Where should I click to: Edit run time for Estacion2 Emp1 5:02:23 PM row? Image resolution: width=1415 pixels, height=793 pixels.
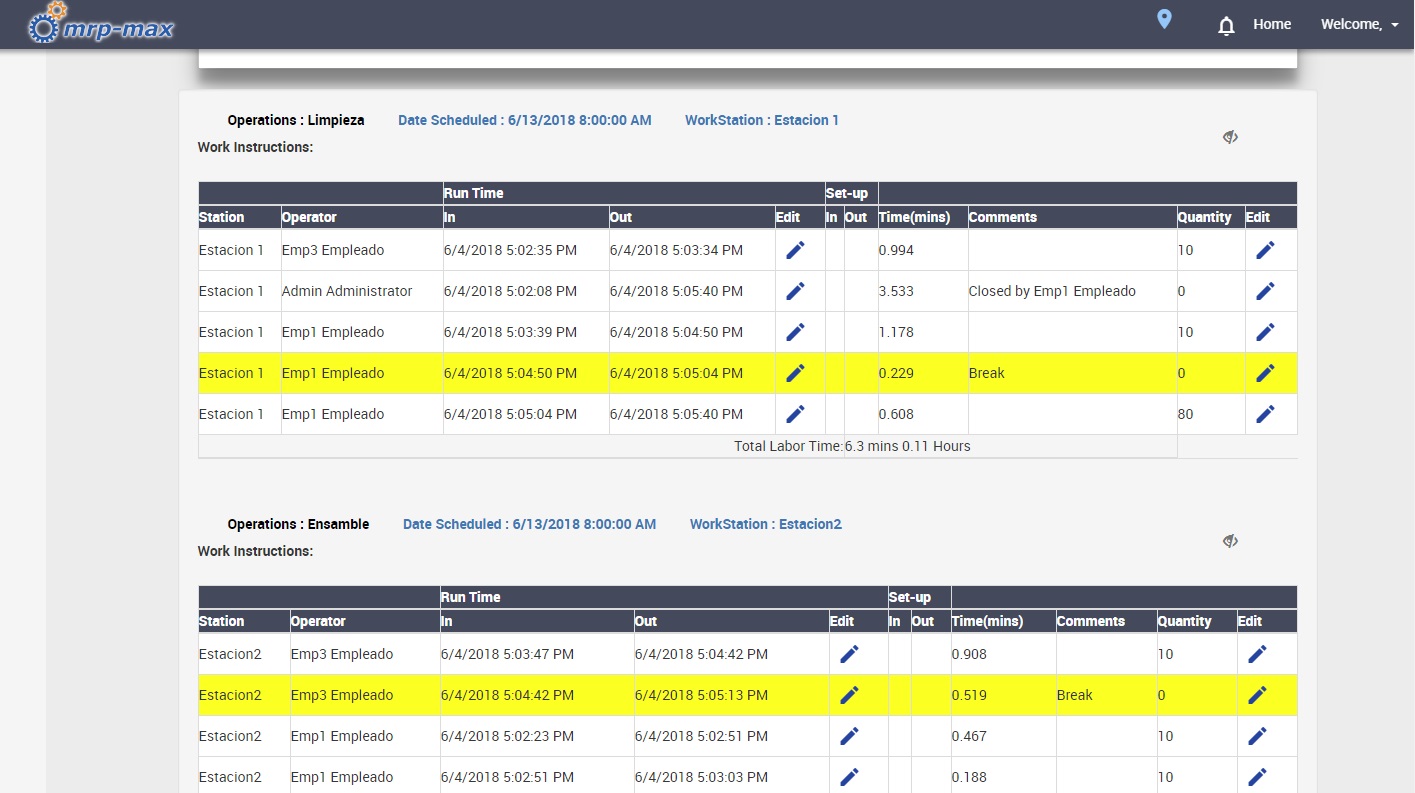coord(849,736)
